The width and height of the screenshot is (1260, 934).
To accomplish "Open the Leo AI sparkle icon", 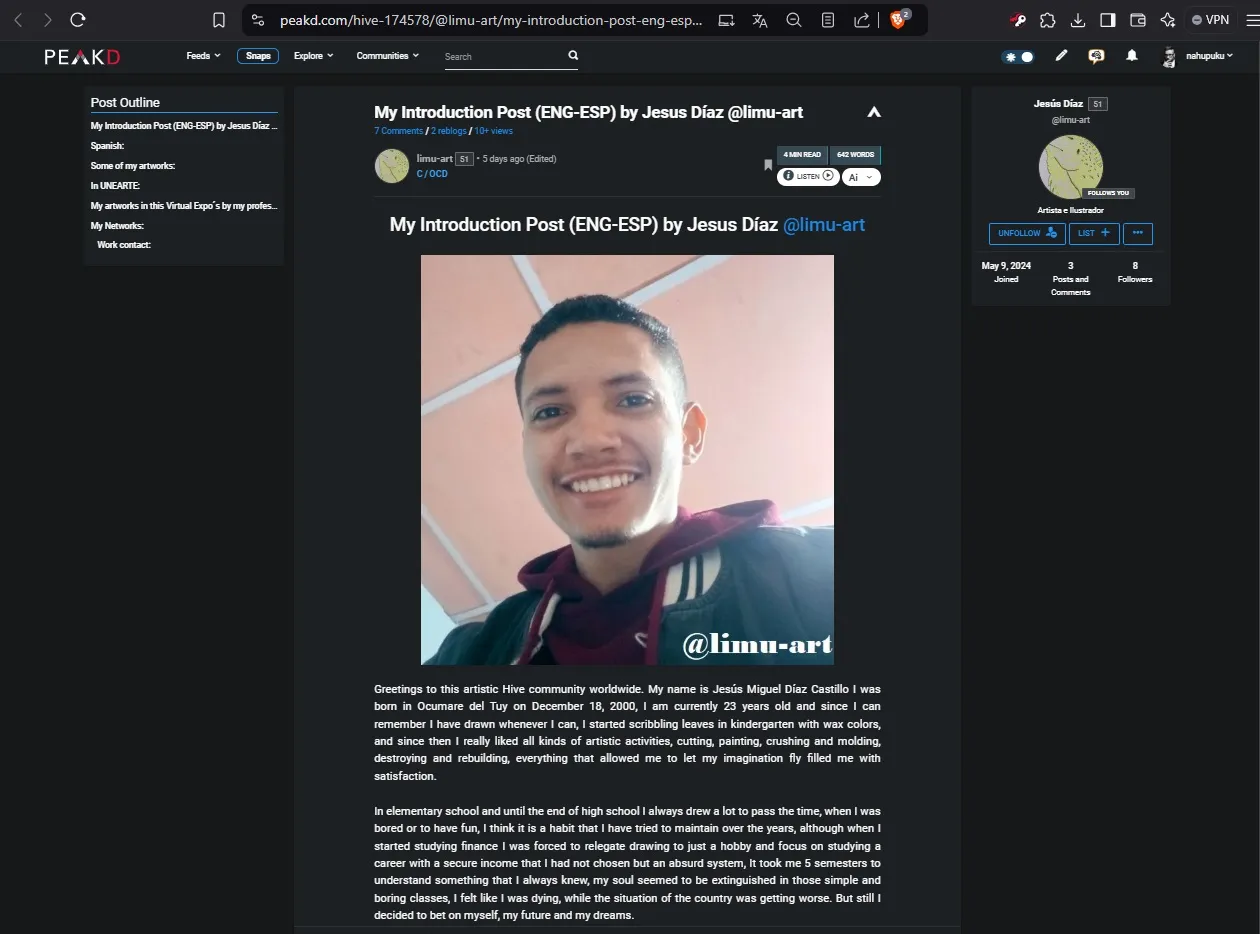I will click(1168, 20).
